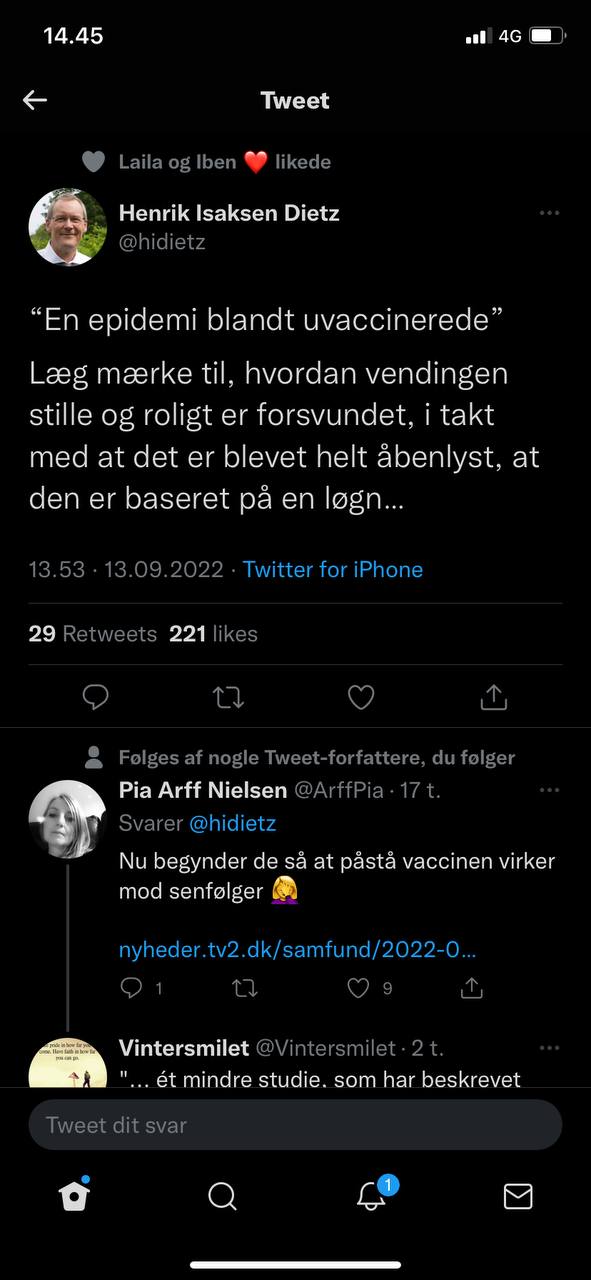
Task: Reply to Pia Arff Nielsen's comment
Action: [131, 988]
